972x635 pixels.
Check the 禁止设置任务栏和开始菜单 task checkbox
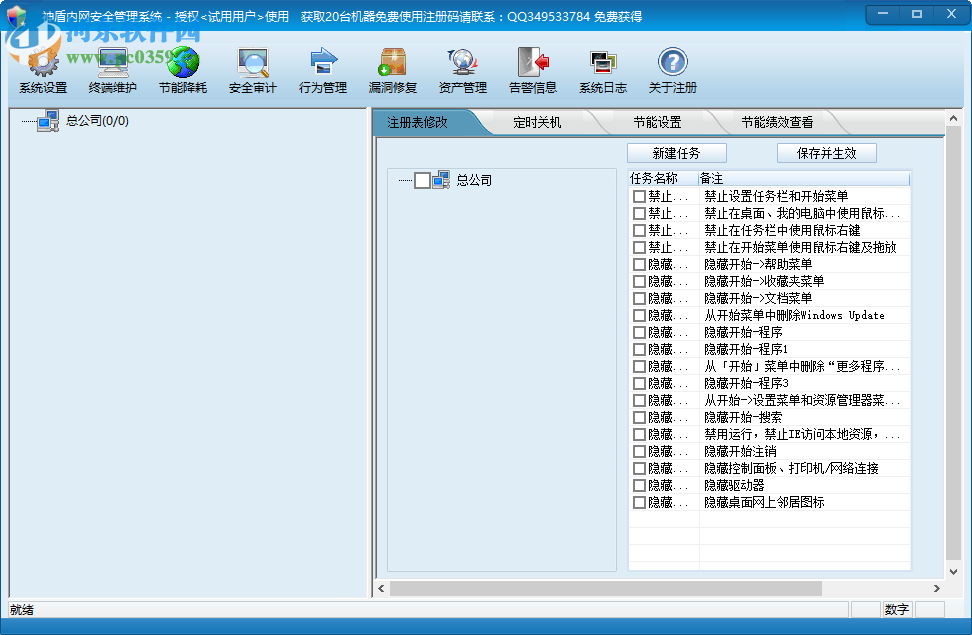coord(639,197)
